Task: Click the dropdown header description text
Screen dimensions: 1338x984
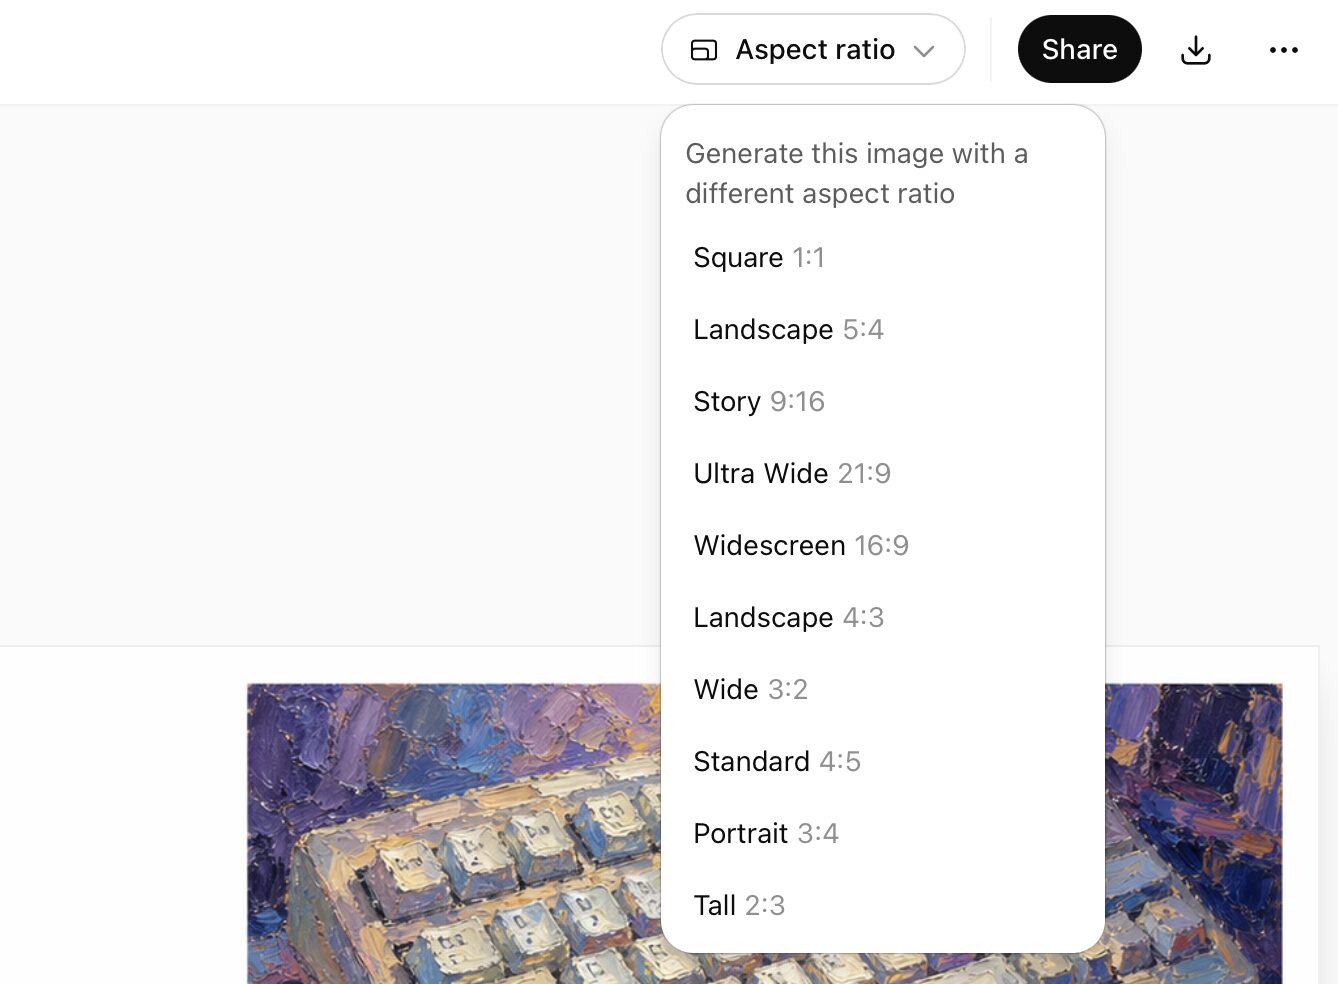Action: (856, 174)
